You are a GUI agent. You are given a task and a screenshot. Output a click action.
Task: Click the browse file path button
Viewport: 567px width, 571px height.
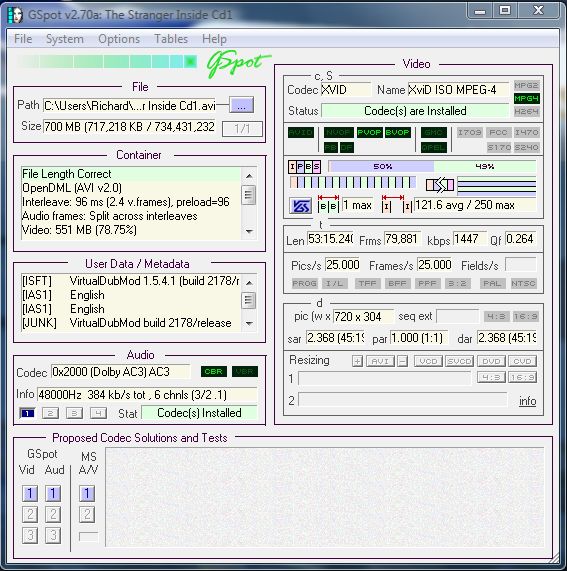pyautogui.click(x=241, y=106)
